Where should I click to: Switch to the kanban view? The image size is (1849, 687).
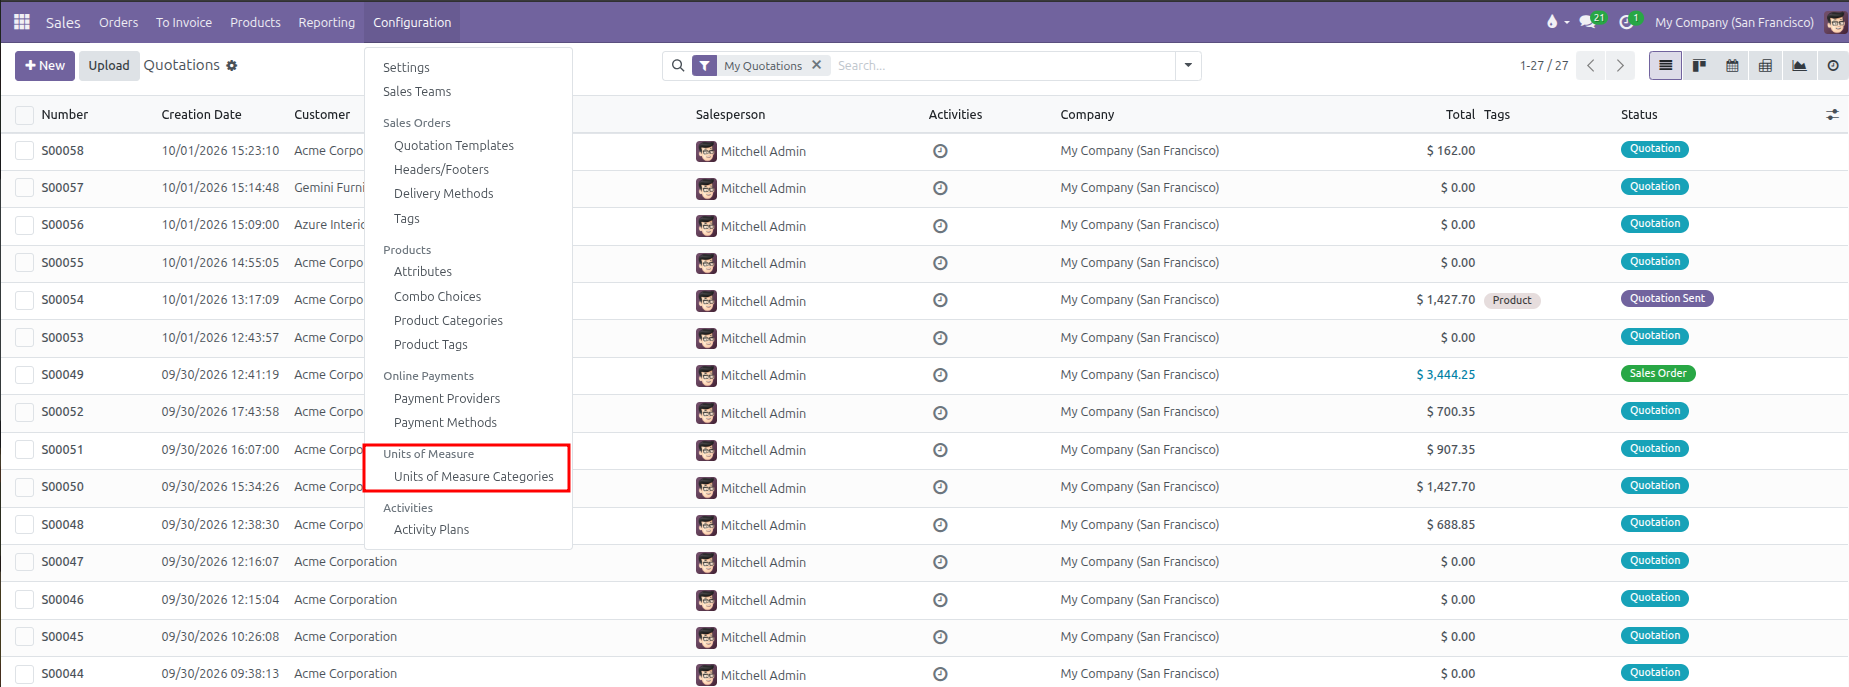pos(1699,66)
